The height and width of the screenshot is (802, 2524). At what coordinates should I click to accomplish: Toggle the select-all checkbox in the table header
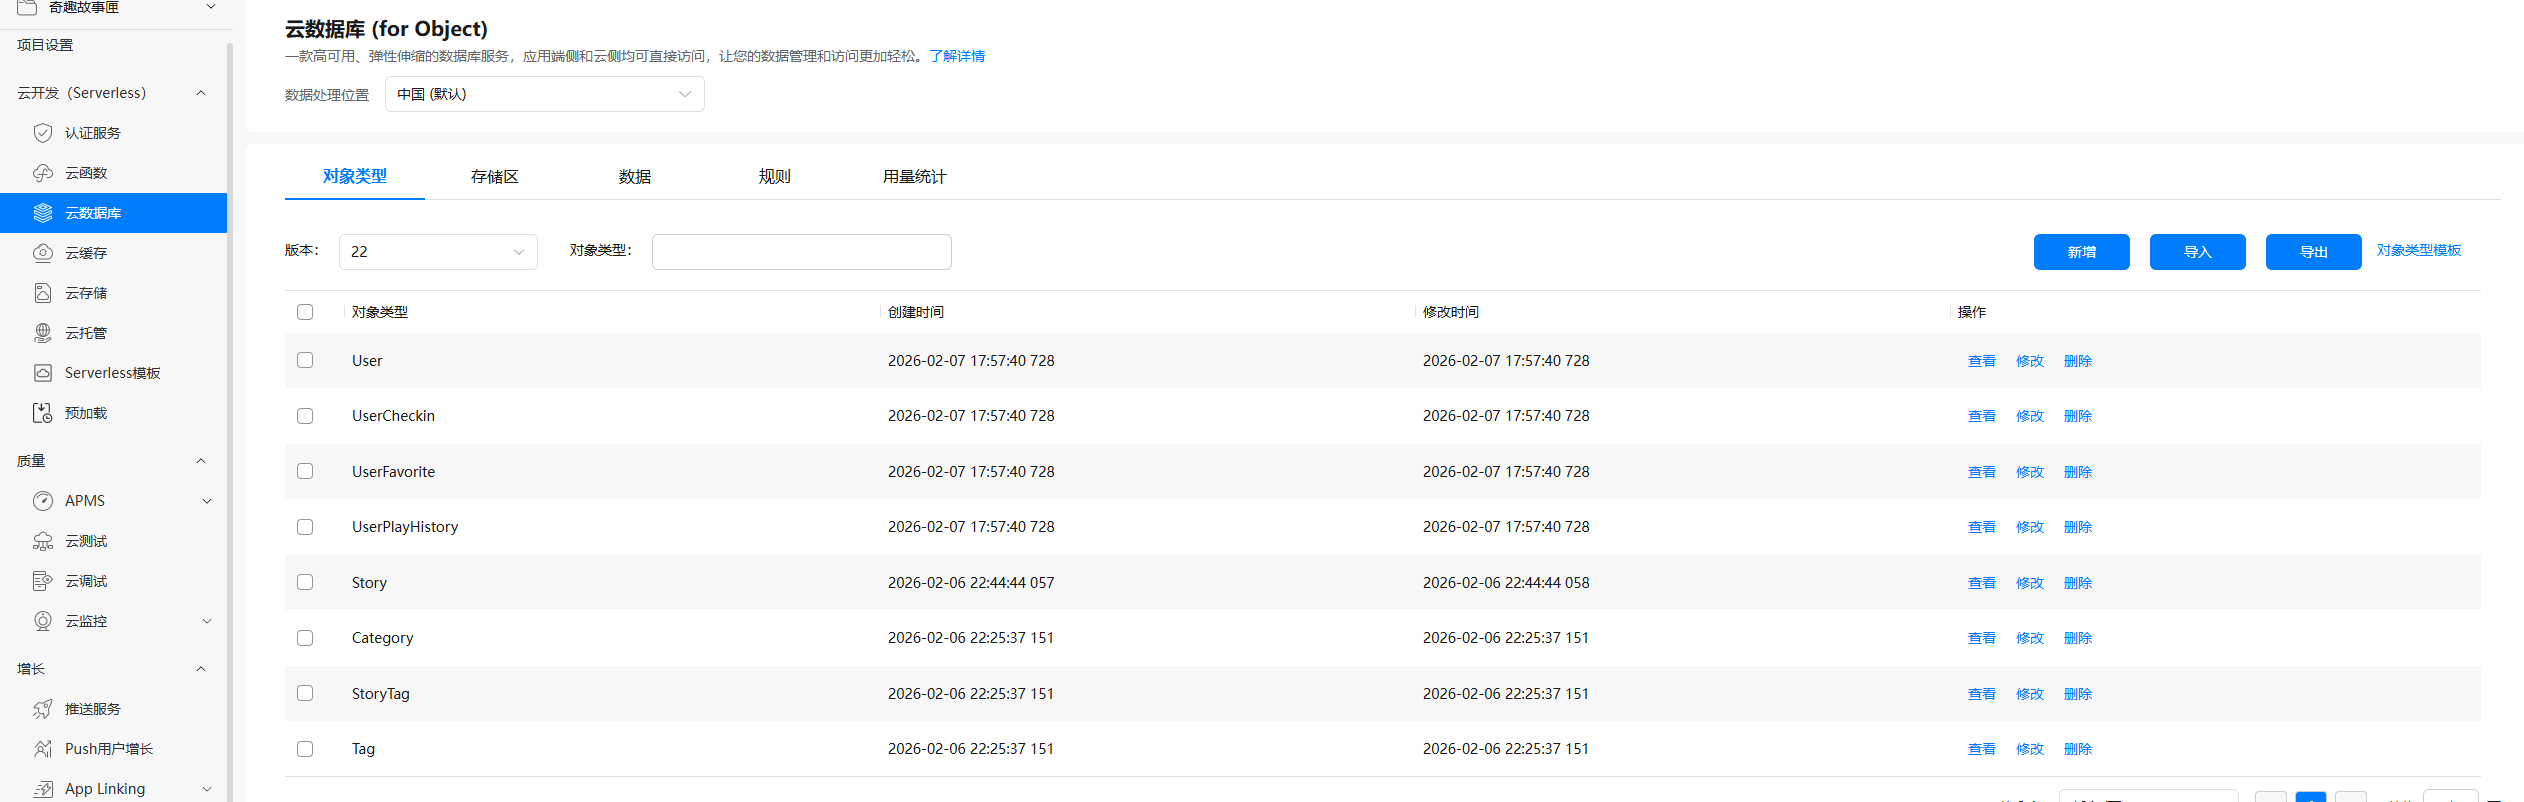tap(305, 312)
